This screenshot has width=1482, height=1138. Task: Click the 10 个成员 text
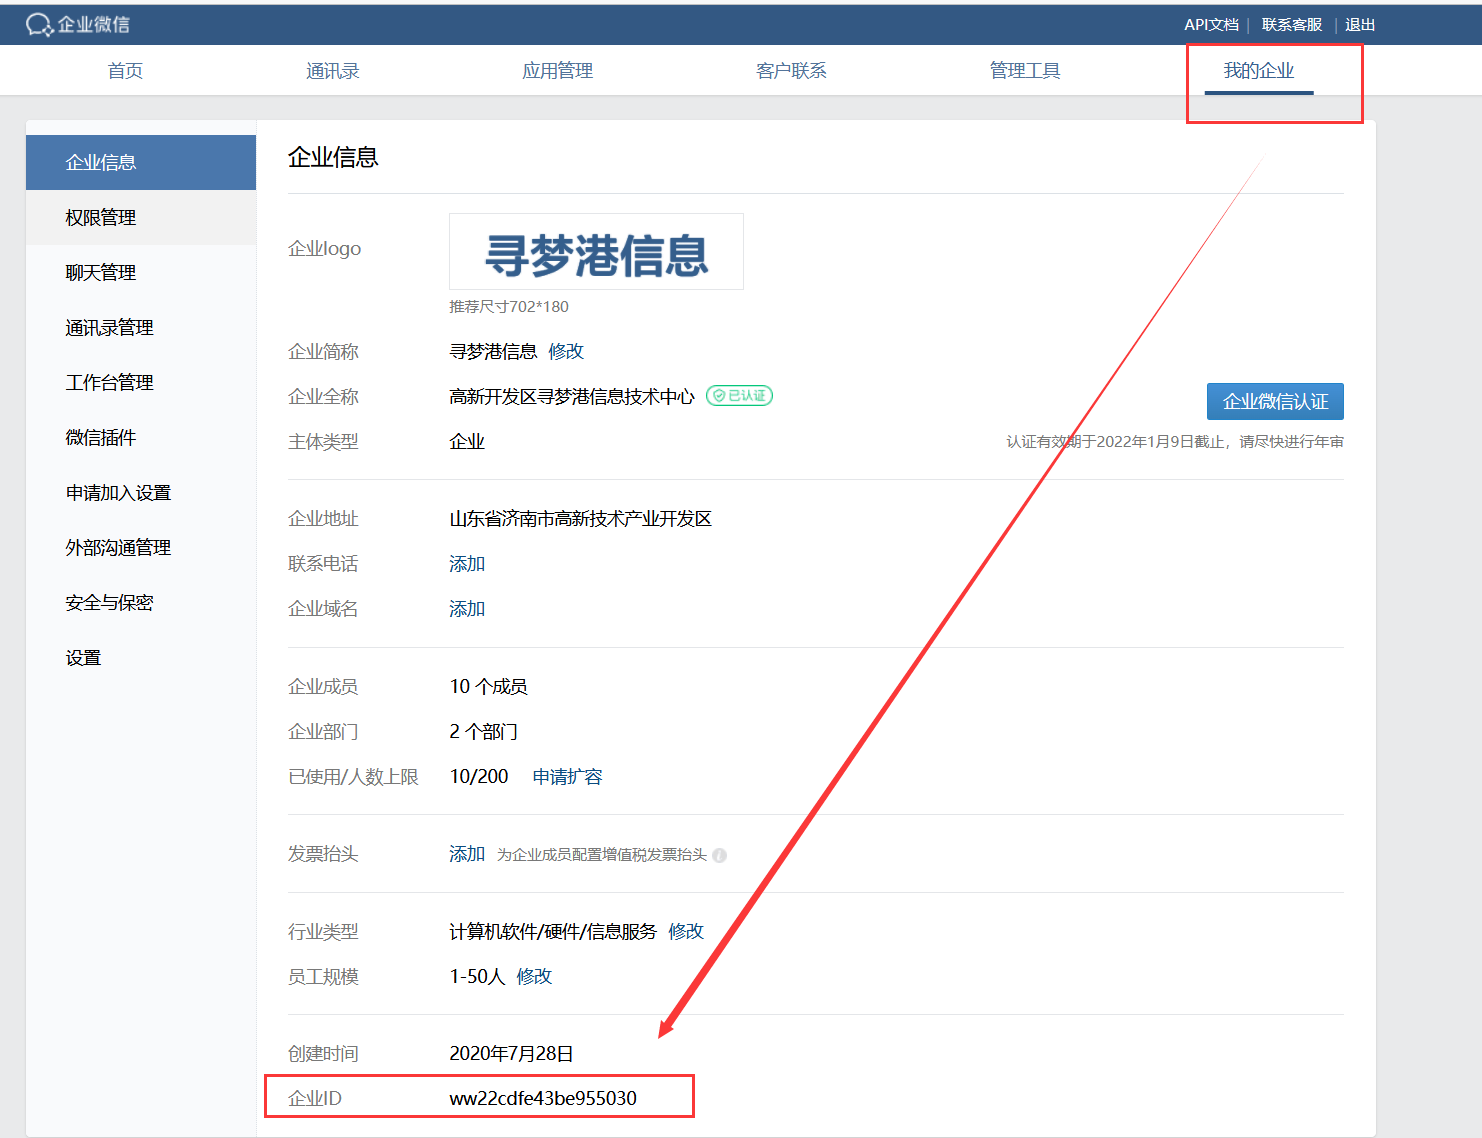[488, 686]
